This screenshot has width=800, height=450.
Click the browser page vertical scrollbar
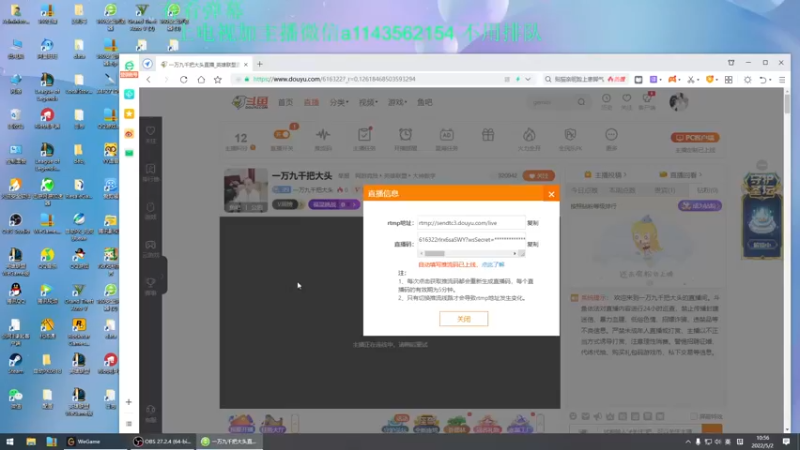point(787,105)
